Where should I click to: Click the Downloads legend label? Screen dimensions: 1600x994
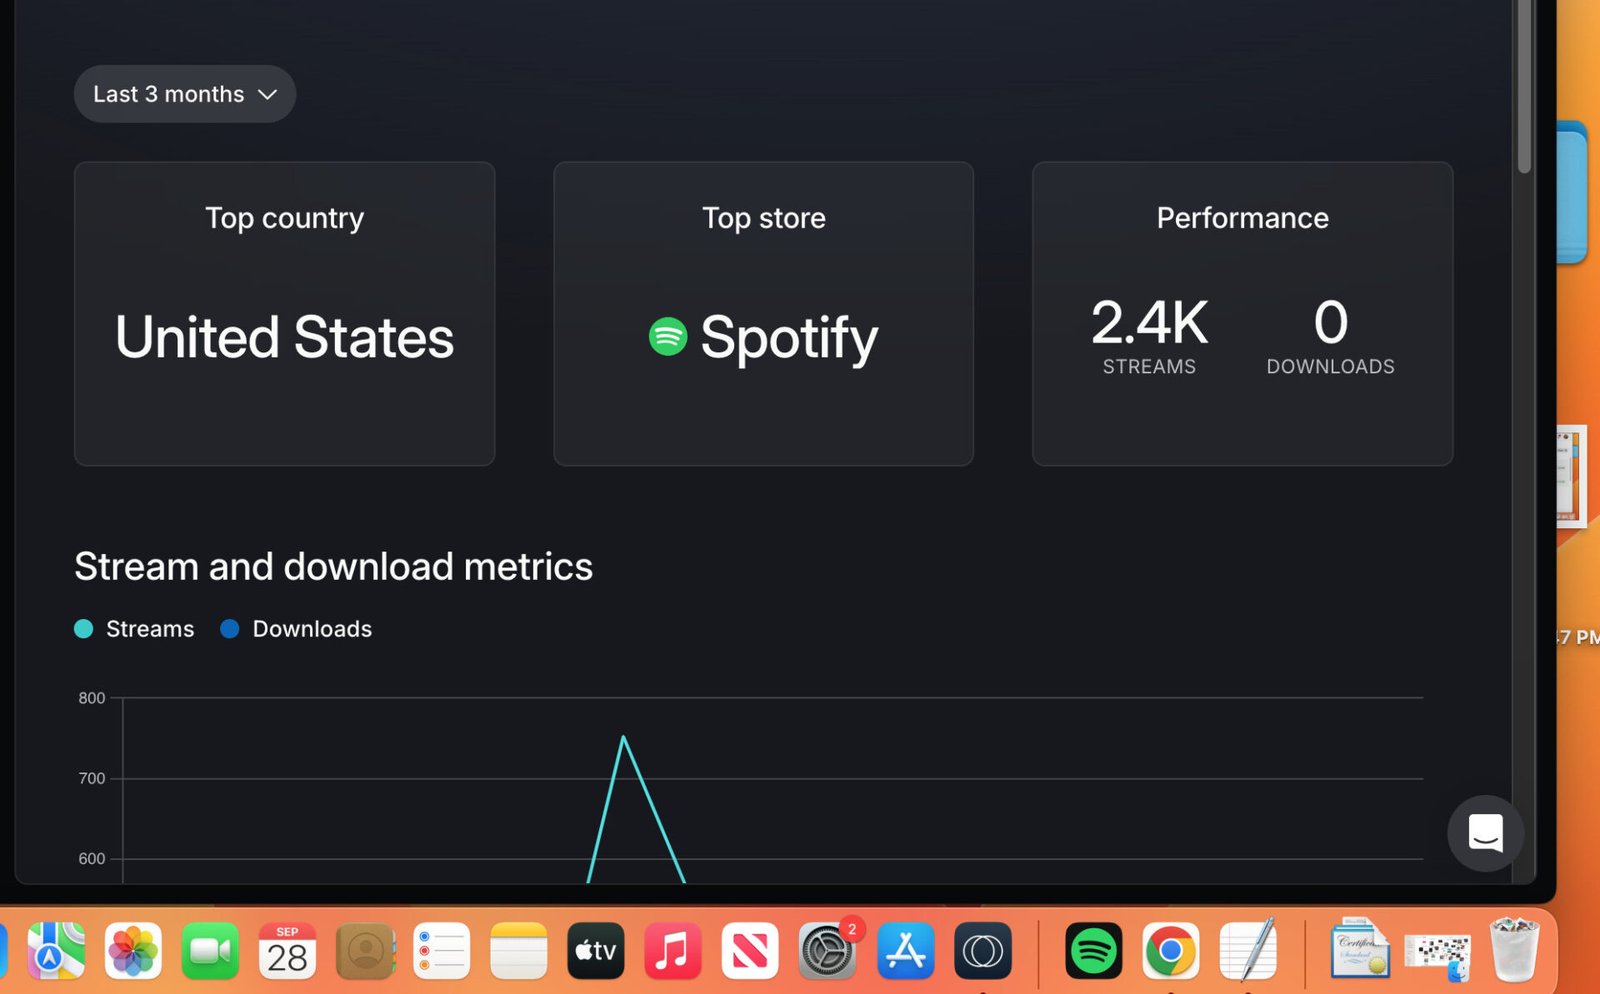click(312, 629)
